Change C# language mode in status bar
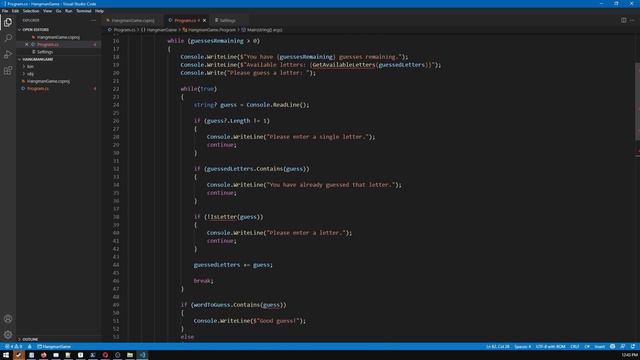 pyautogui.click(x=587, y=347)
